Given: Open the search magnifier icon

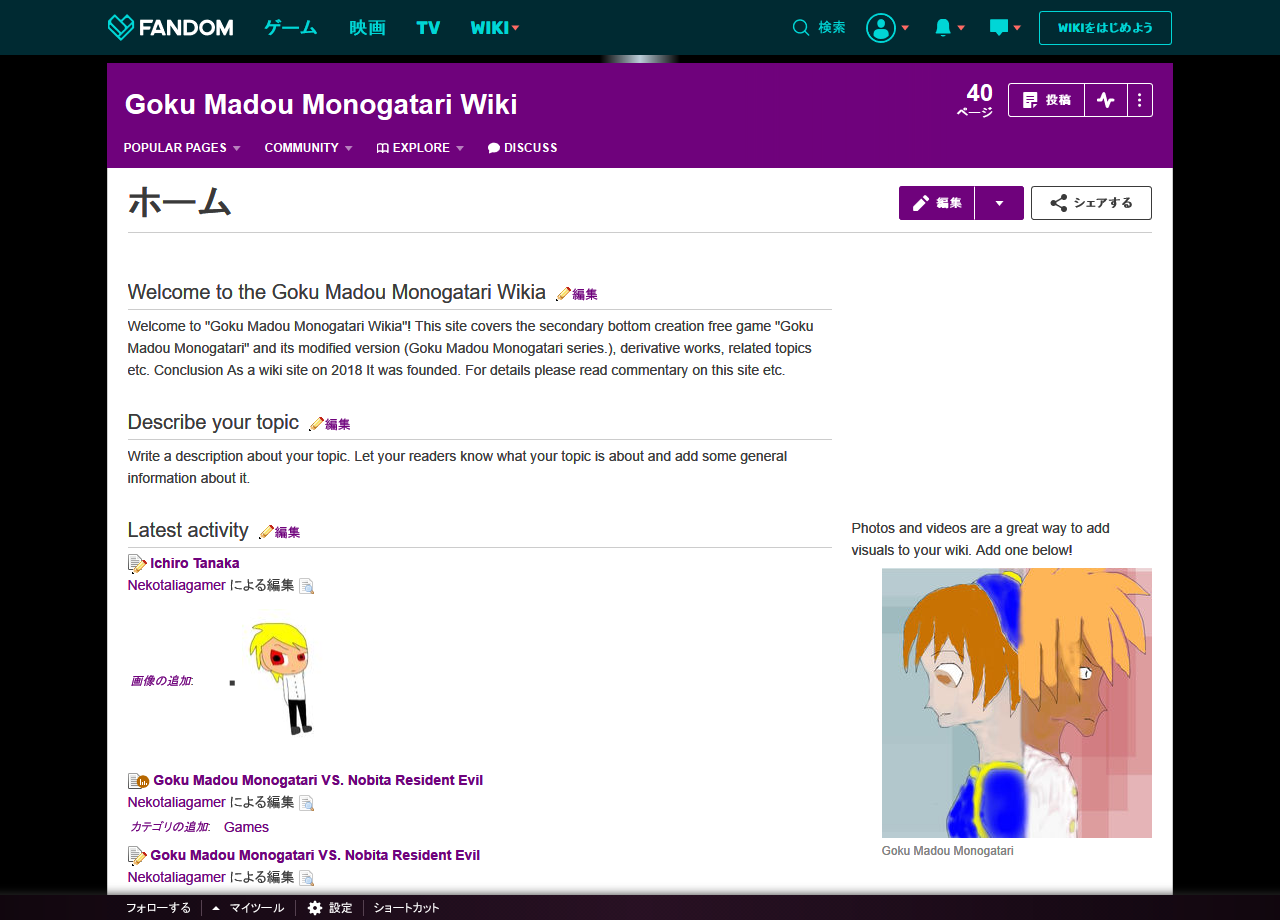Looking at the screenshot, I should [801, 28].
